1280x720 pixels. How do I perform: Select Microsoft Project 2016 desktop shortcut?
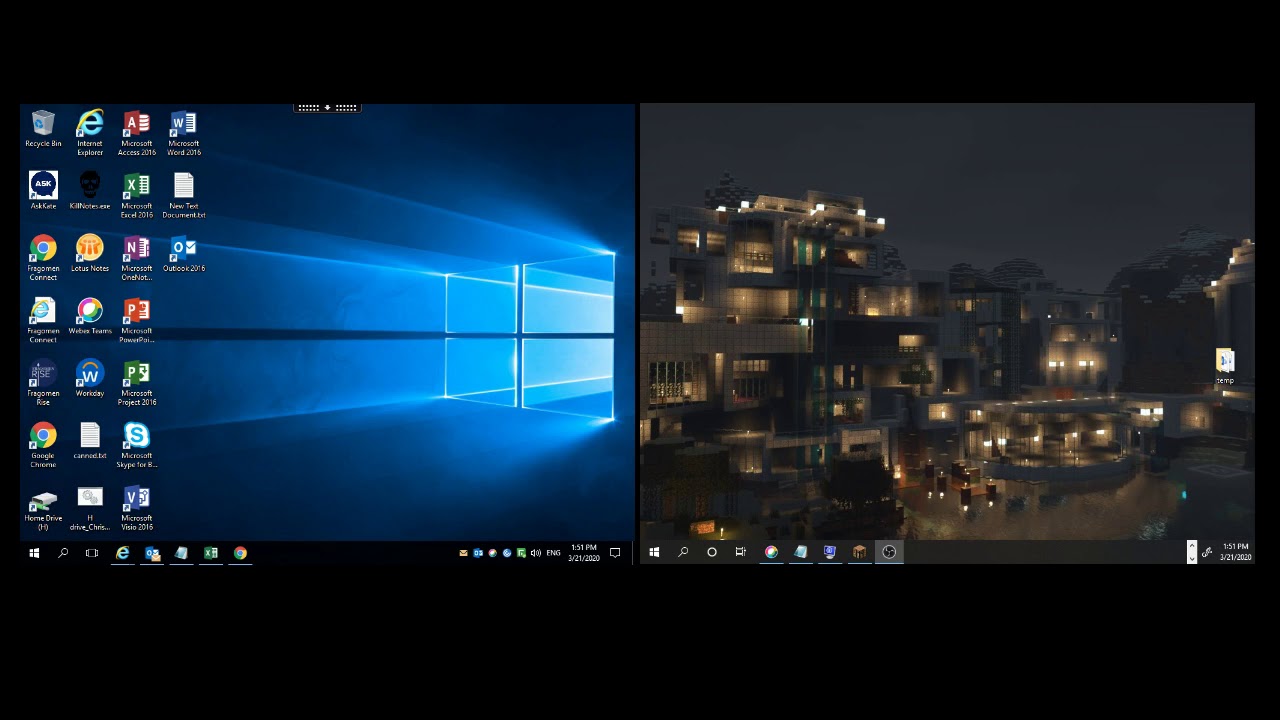(x=137, y=383)
